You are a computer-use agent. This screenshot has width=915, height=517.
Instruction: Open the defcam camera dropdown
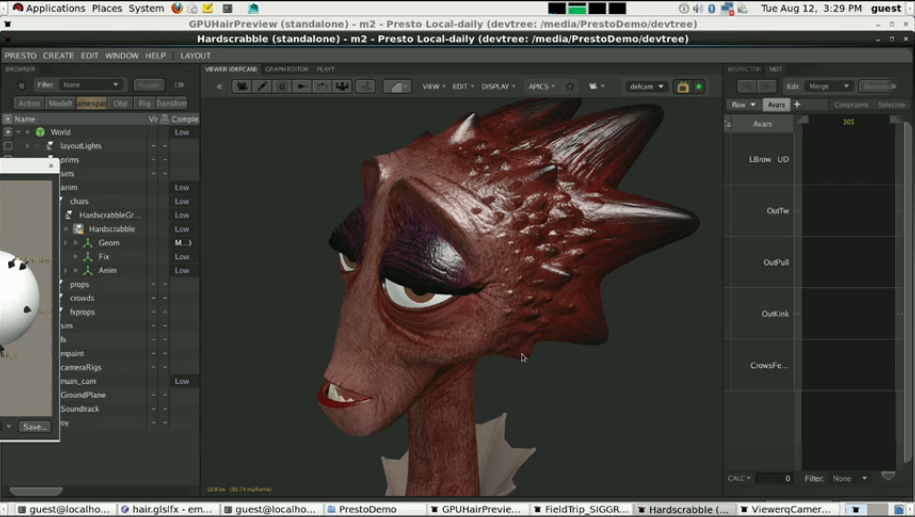point(647,87)
